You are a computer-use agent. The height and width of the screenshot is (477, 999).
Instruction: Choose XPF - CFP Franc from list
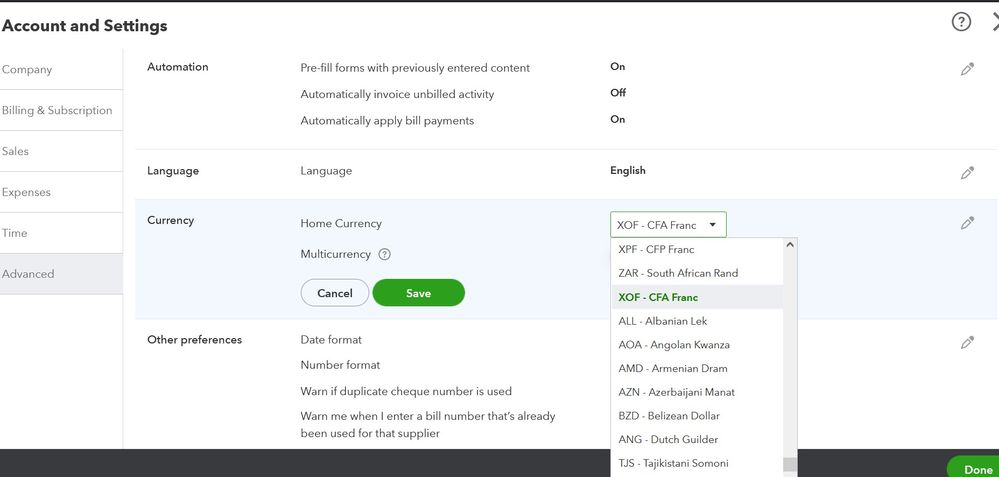pos(656,249)
